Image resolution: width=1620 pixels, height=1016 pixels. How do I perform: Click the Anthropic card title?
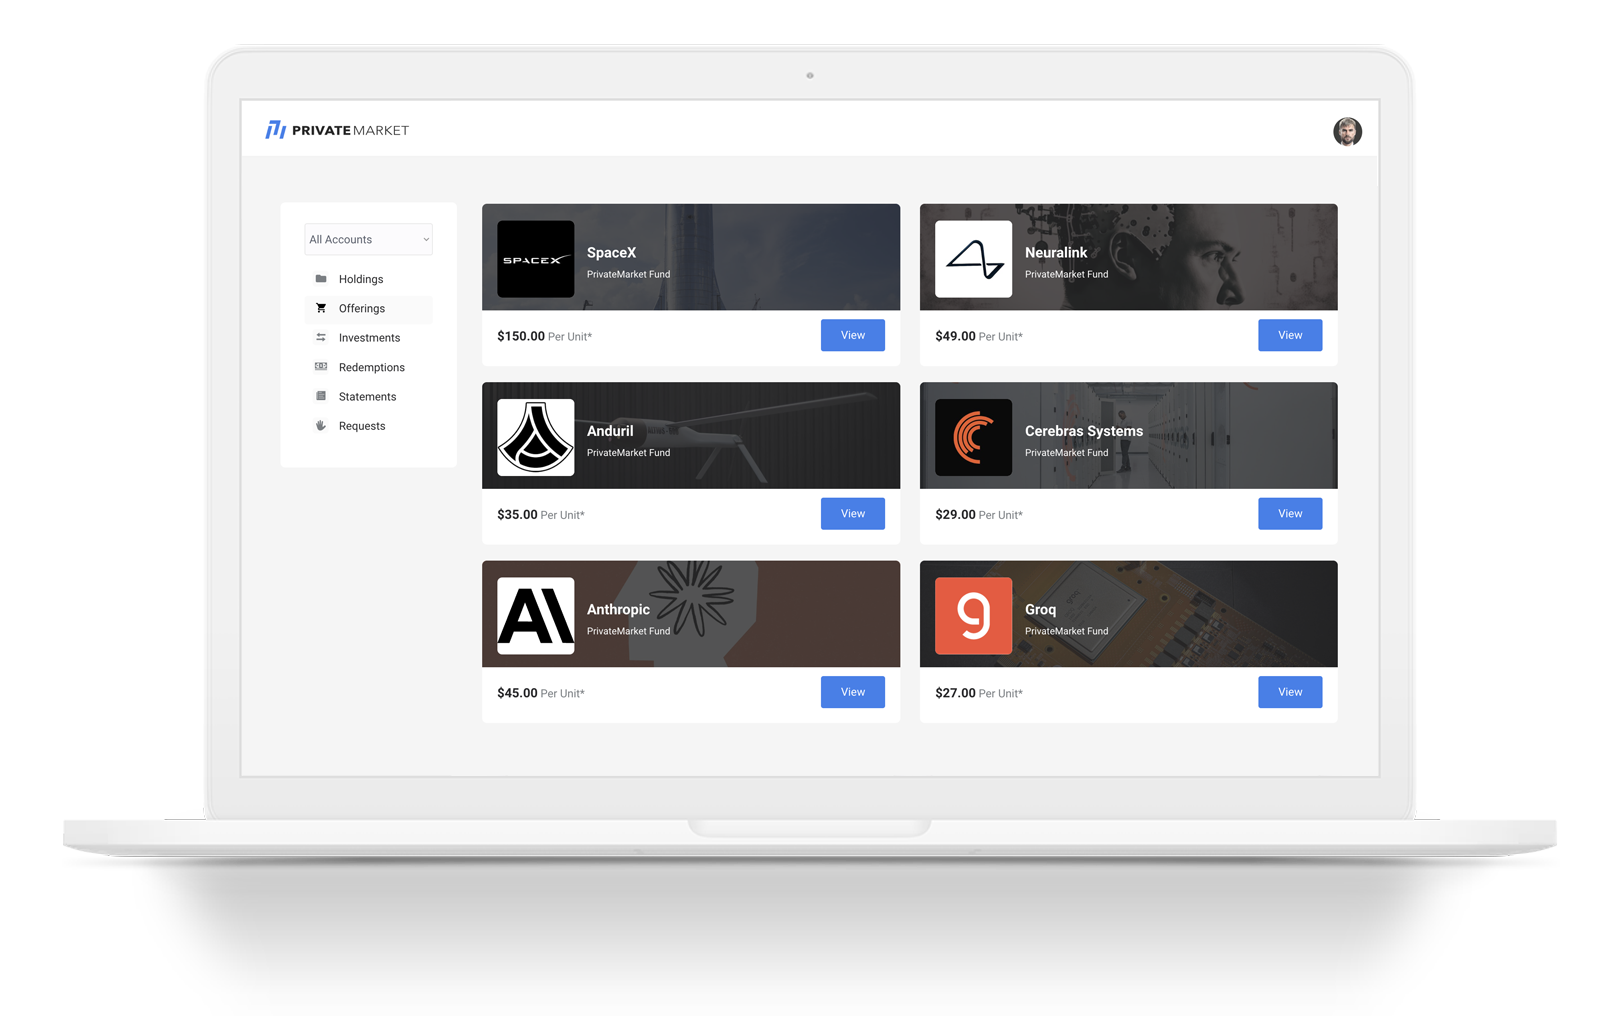point(618,610)
